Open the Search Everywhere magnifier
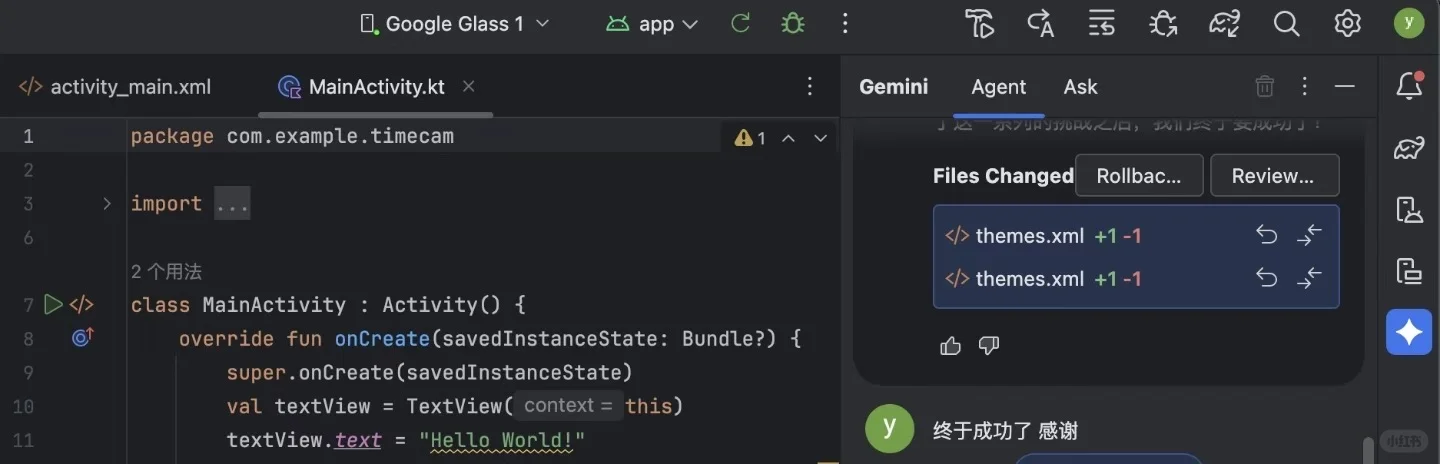 click(x=1286, y=23)
